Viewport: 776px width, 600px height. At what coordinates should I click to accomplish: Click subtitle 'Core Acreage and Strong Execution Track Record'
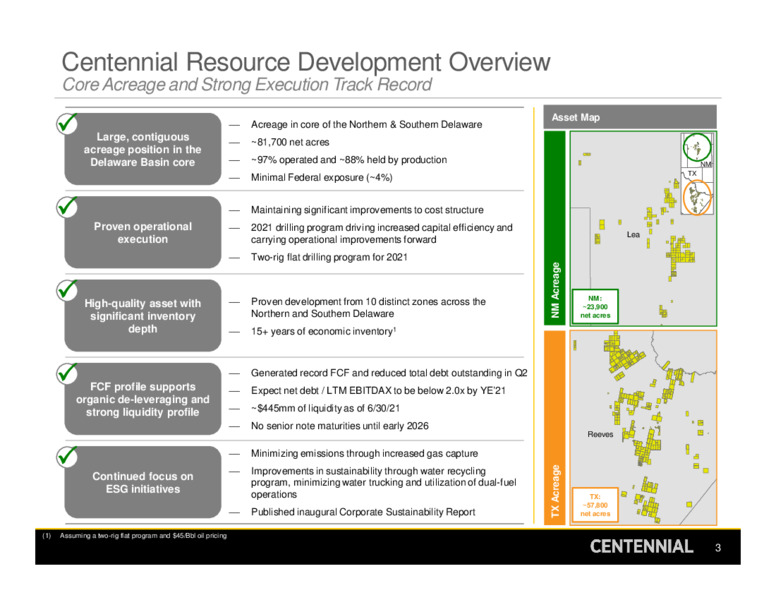pos(247,85)
